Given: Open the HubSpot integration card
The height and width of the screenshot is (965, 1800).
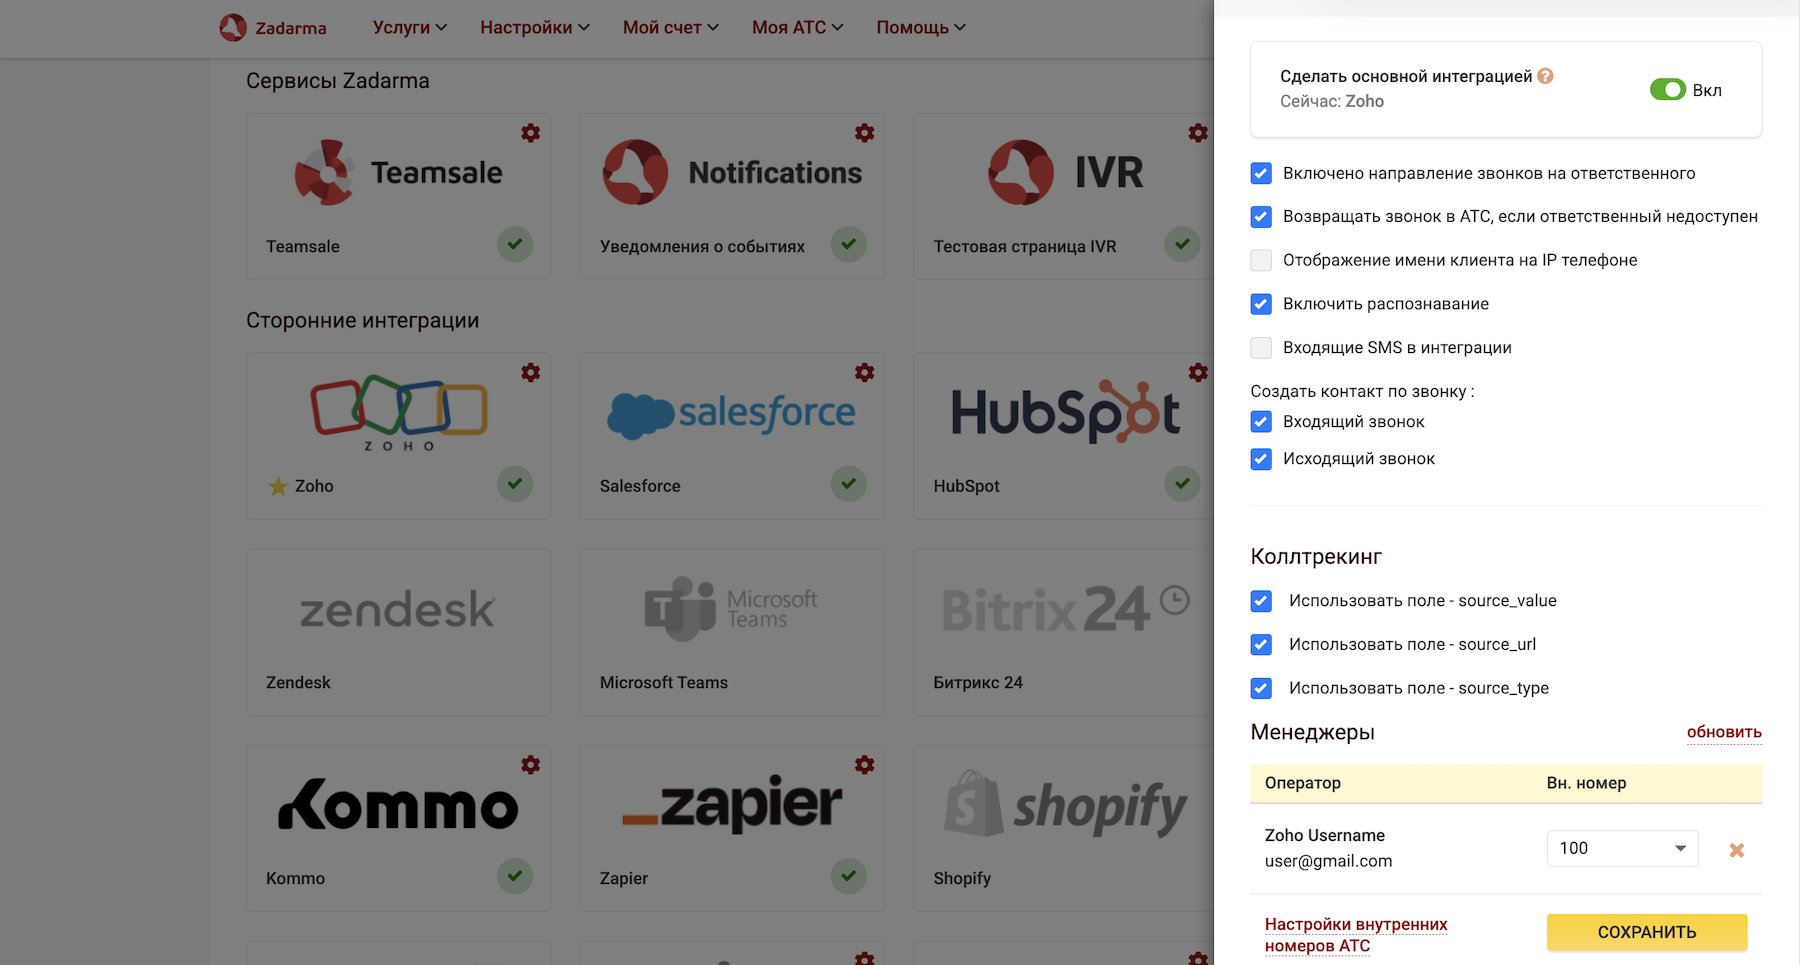Looking at the screenshot, I should pyautogui.click(x=1064, y=436).
